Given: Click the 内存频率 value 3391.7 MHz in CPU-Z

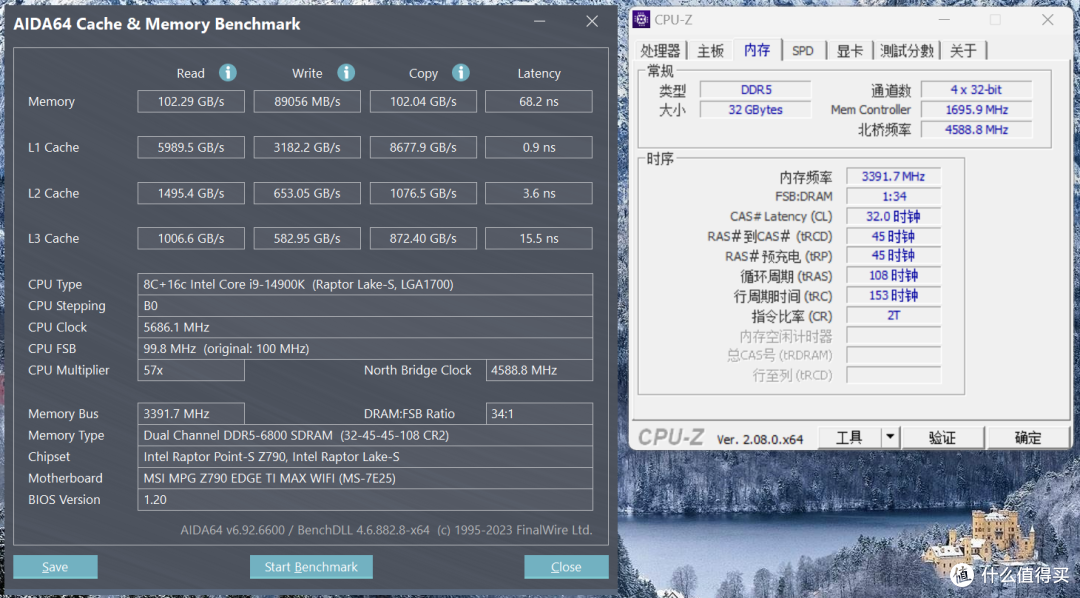Looking at the screenshot, I should (893, 176).
